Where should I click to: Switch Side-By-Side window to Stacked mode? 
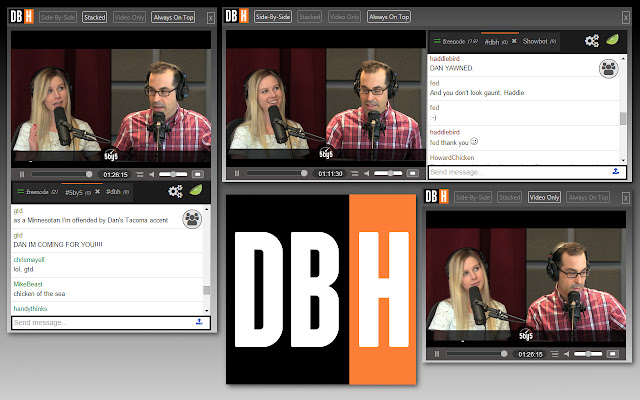click(309, 17)
